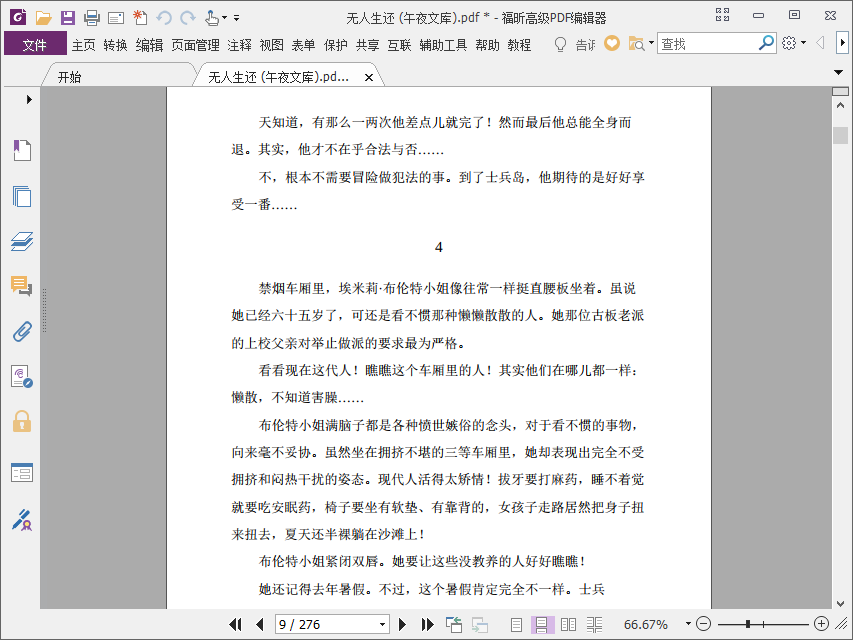This screenshot has height=640, width=853.
Task: Click the Tell Me lightbulb icon
Action: (560, 44)
